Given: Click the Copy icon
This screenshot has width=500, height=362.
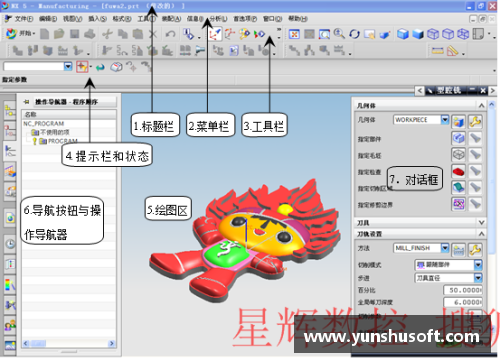Looking at the screenshot, I should click(x=123, y=34).
